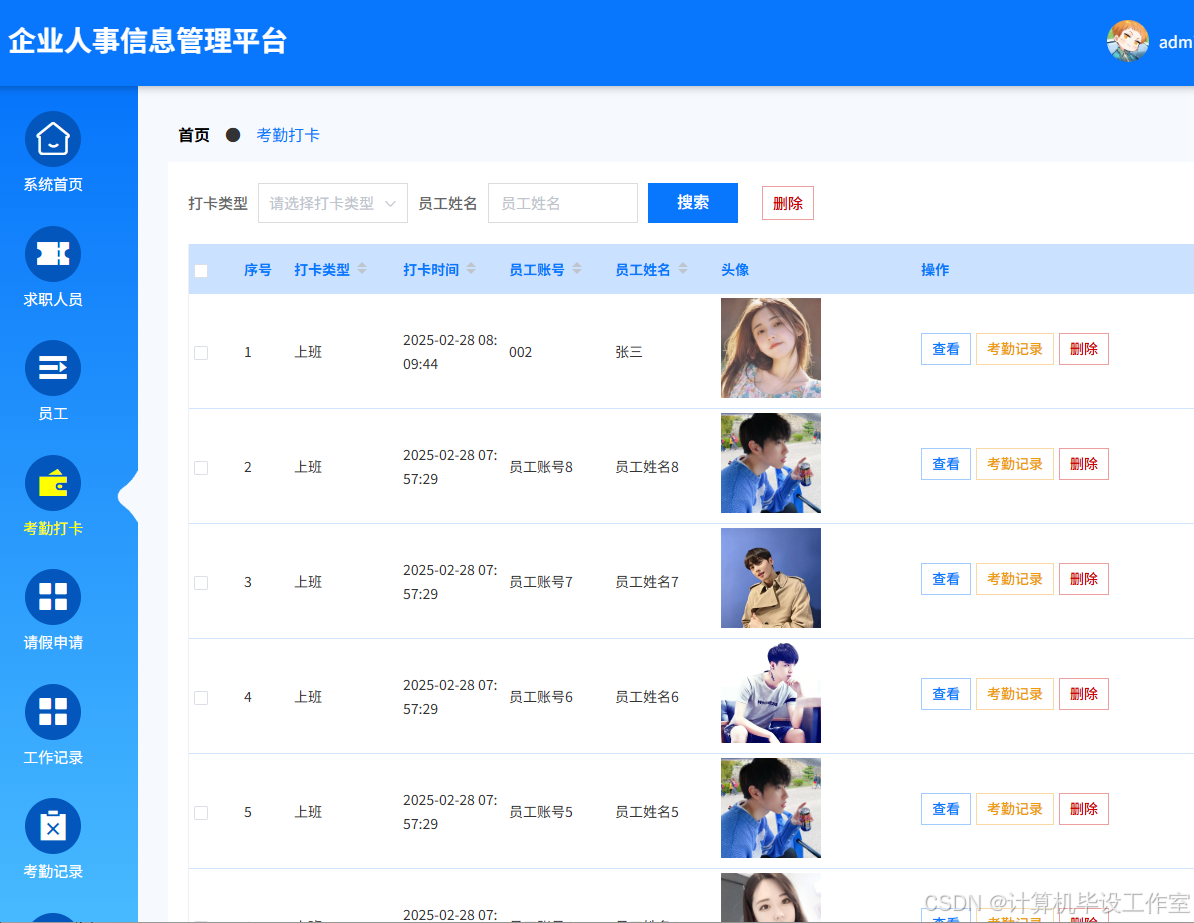This screenshot has width=1194, height=923.
Task: Check the row for 员工姓名5
Action: tap(201, 813)
